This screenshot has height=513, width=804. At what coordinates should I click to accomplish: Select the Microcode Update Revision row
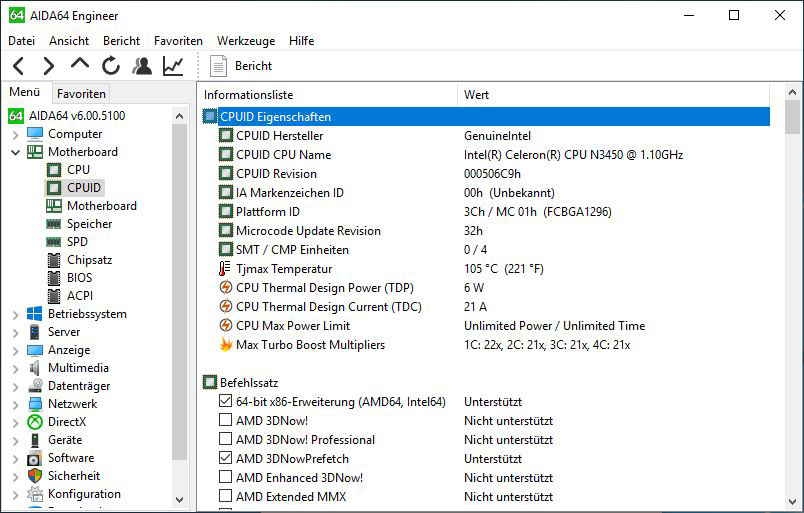click(x=486, y=230)
